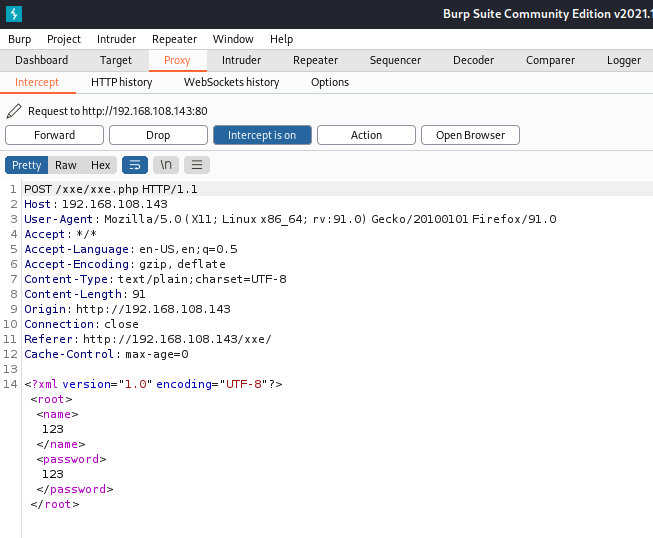Open the hamburger message editor menu

click(197, 165)
